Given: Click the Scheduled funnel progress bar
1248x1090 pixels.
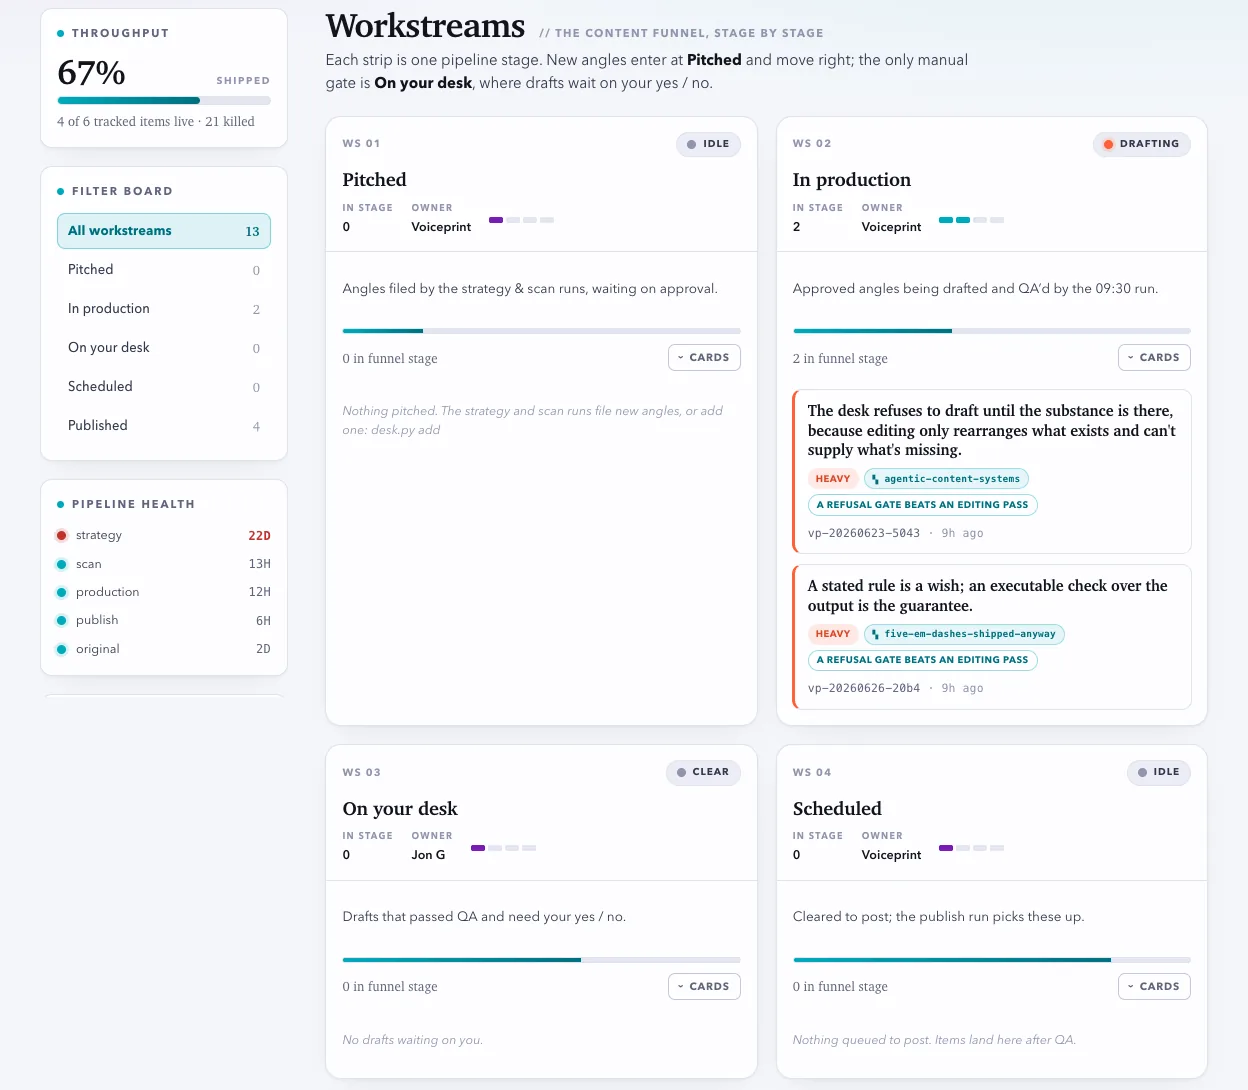Looking at the screenshot, I should [x=992, y=960].
